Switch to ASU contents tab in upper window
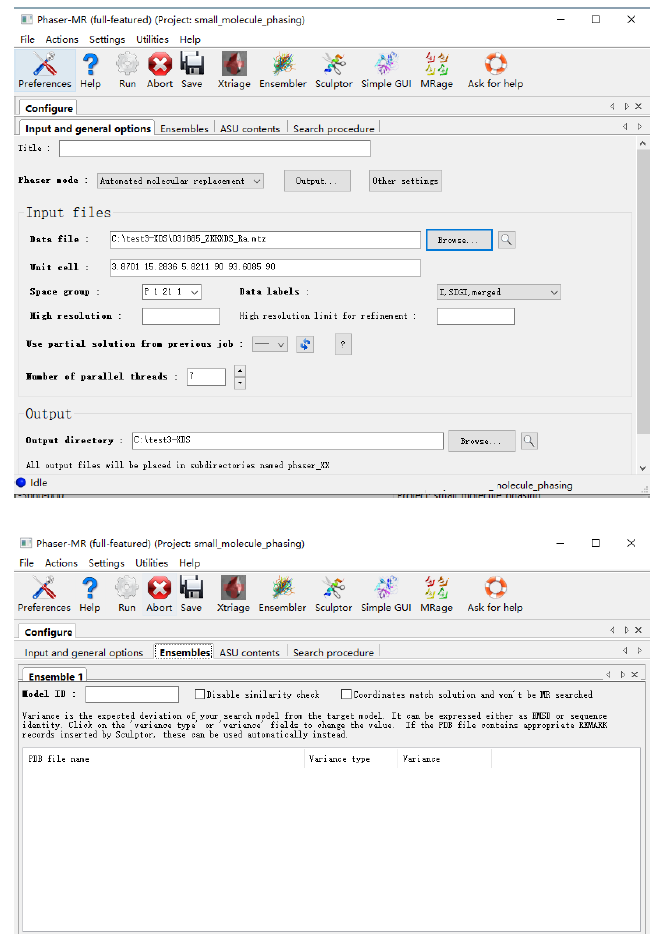Screen dimensions: 653x934 250,129
